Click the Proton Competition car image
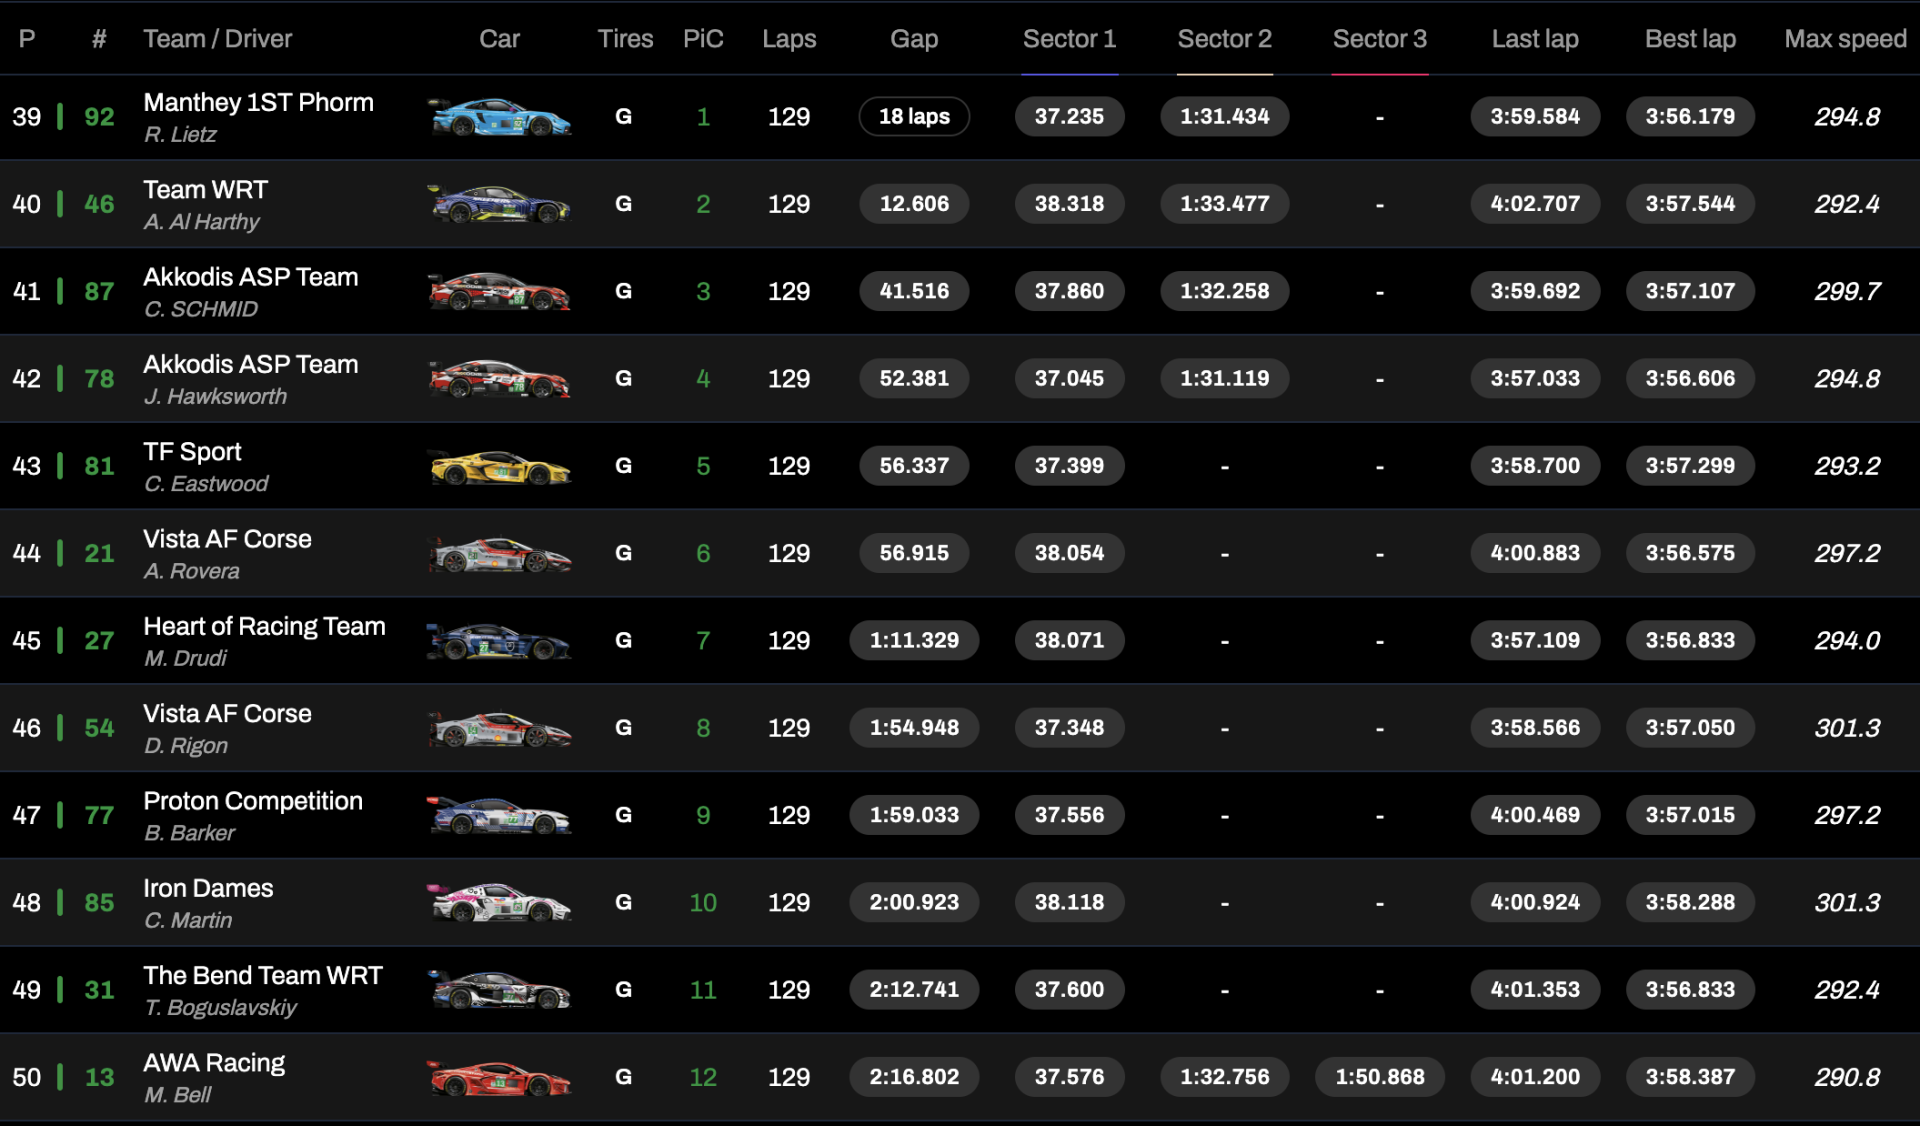This screenshot has height=1126, width=1920. (x=499, y=815)
